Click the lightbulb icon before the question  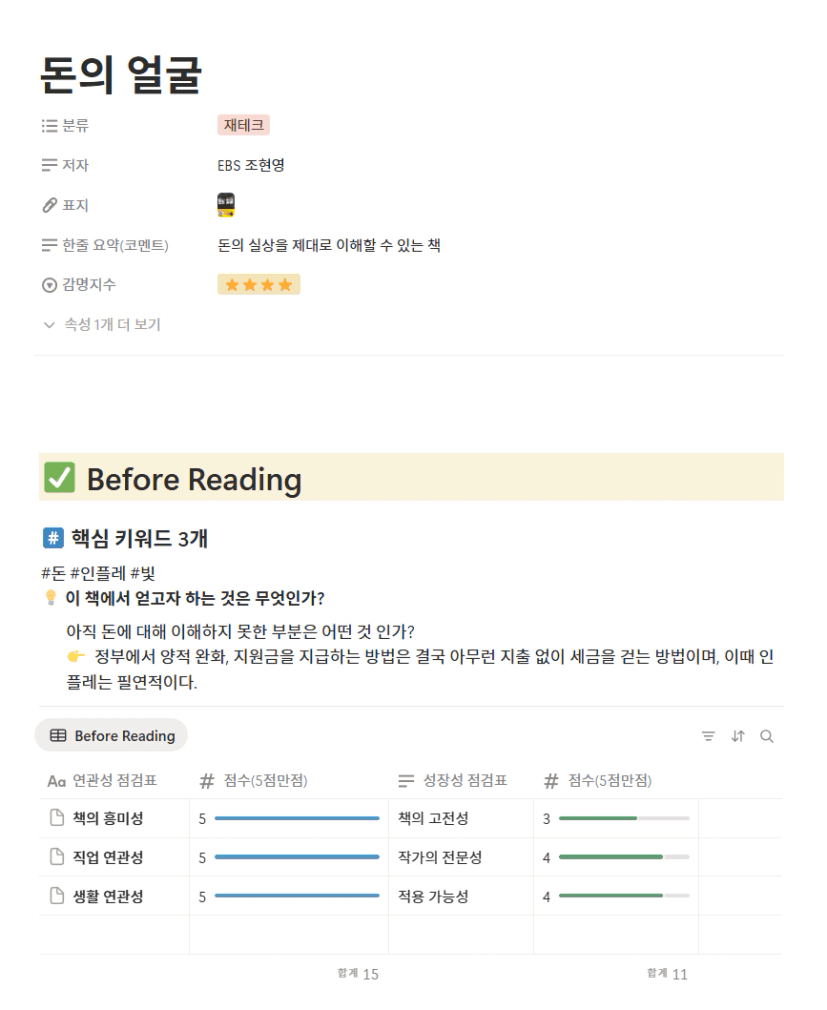click(x=46, y=599)
